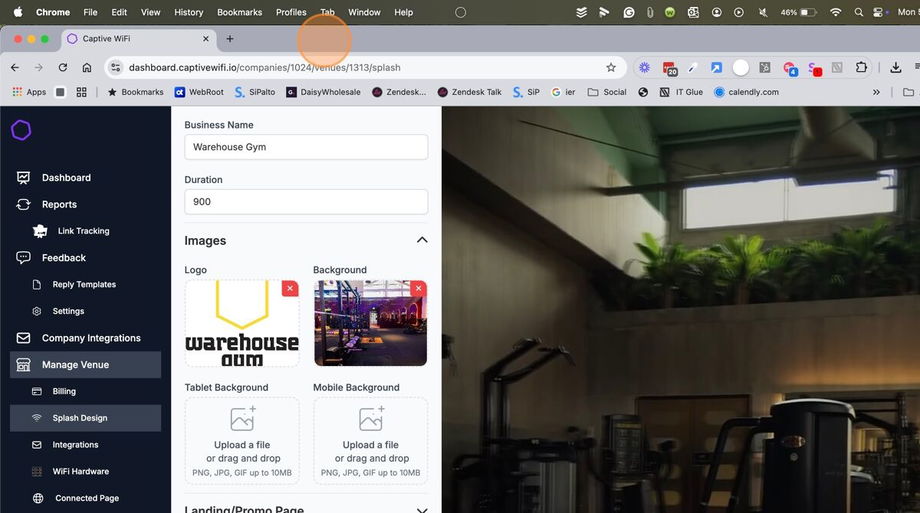Viewport: 920px width, 513px height.
Task: Reload the current page
Action: coord(63,68)
